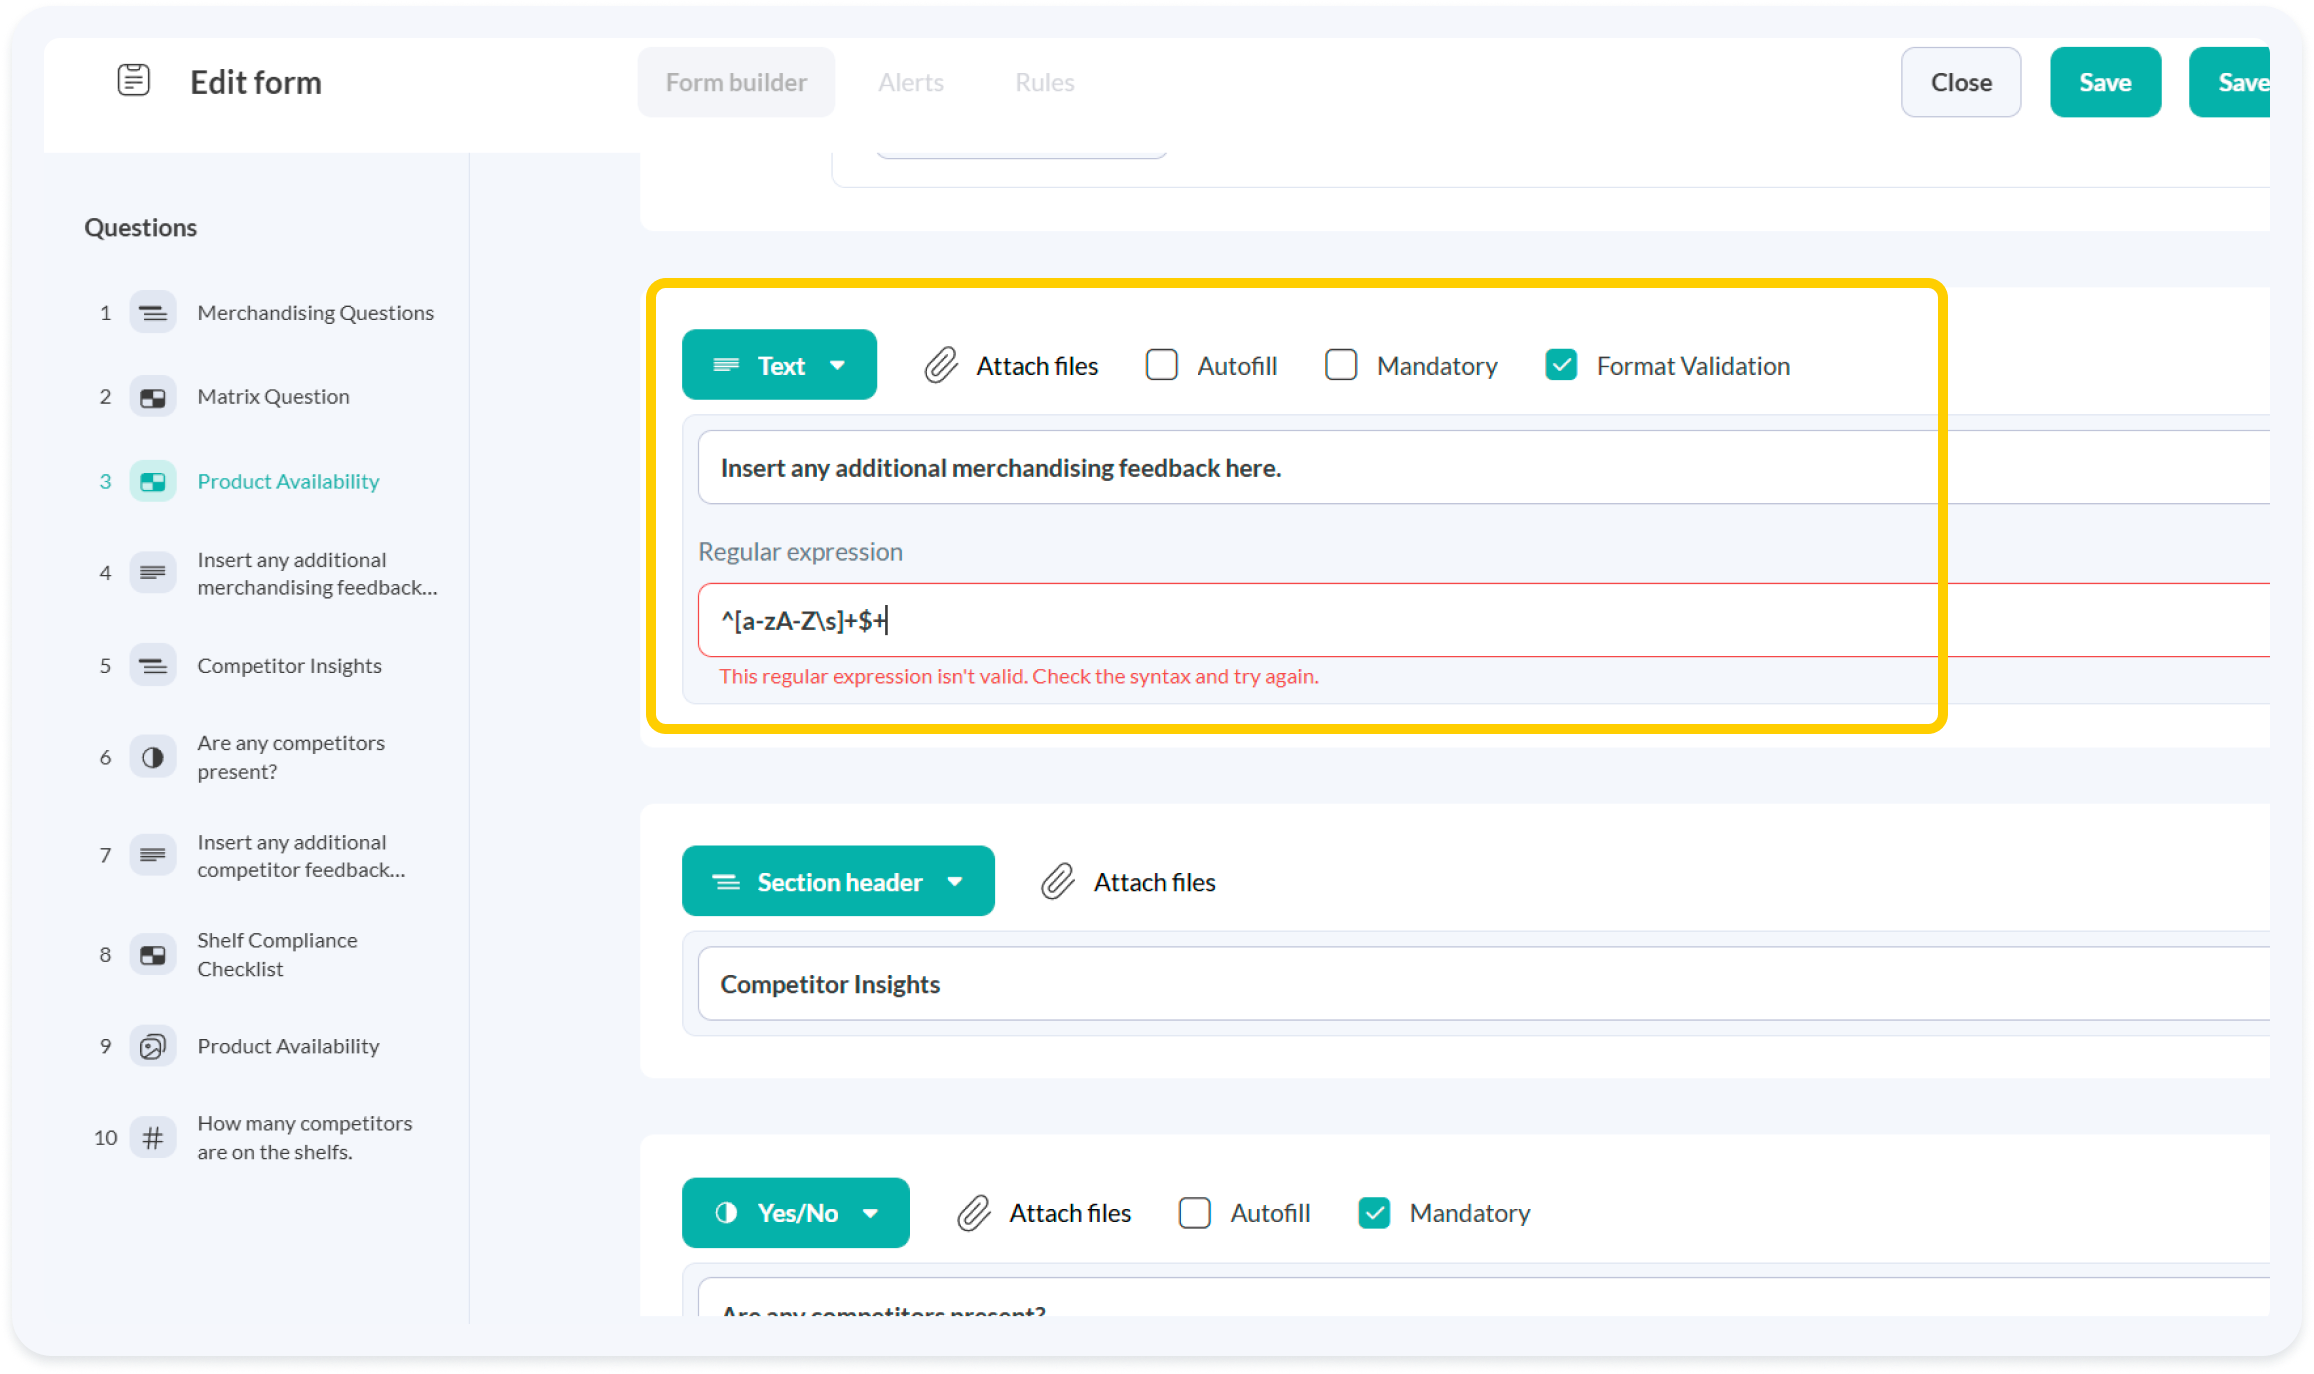Click paperclip icon in Yes/No question

pos(974,1213)
